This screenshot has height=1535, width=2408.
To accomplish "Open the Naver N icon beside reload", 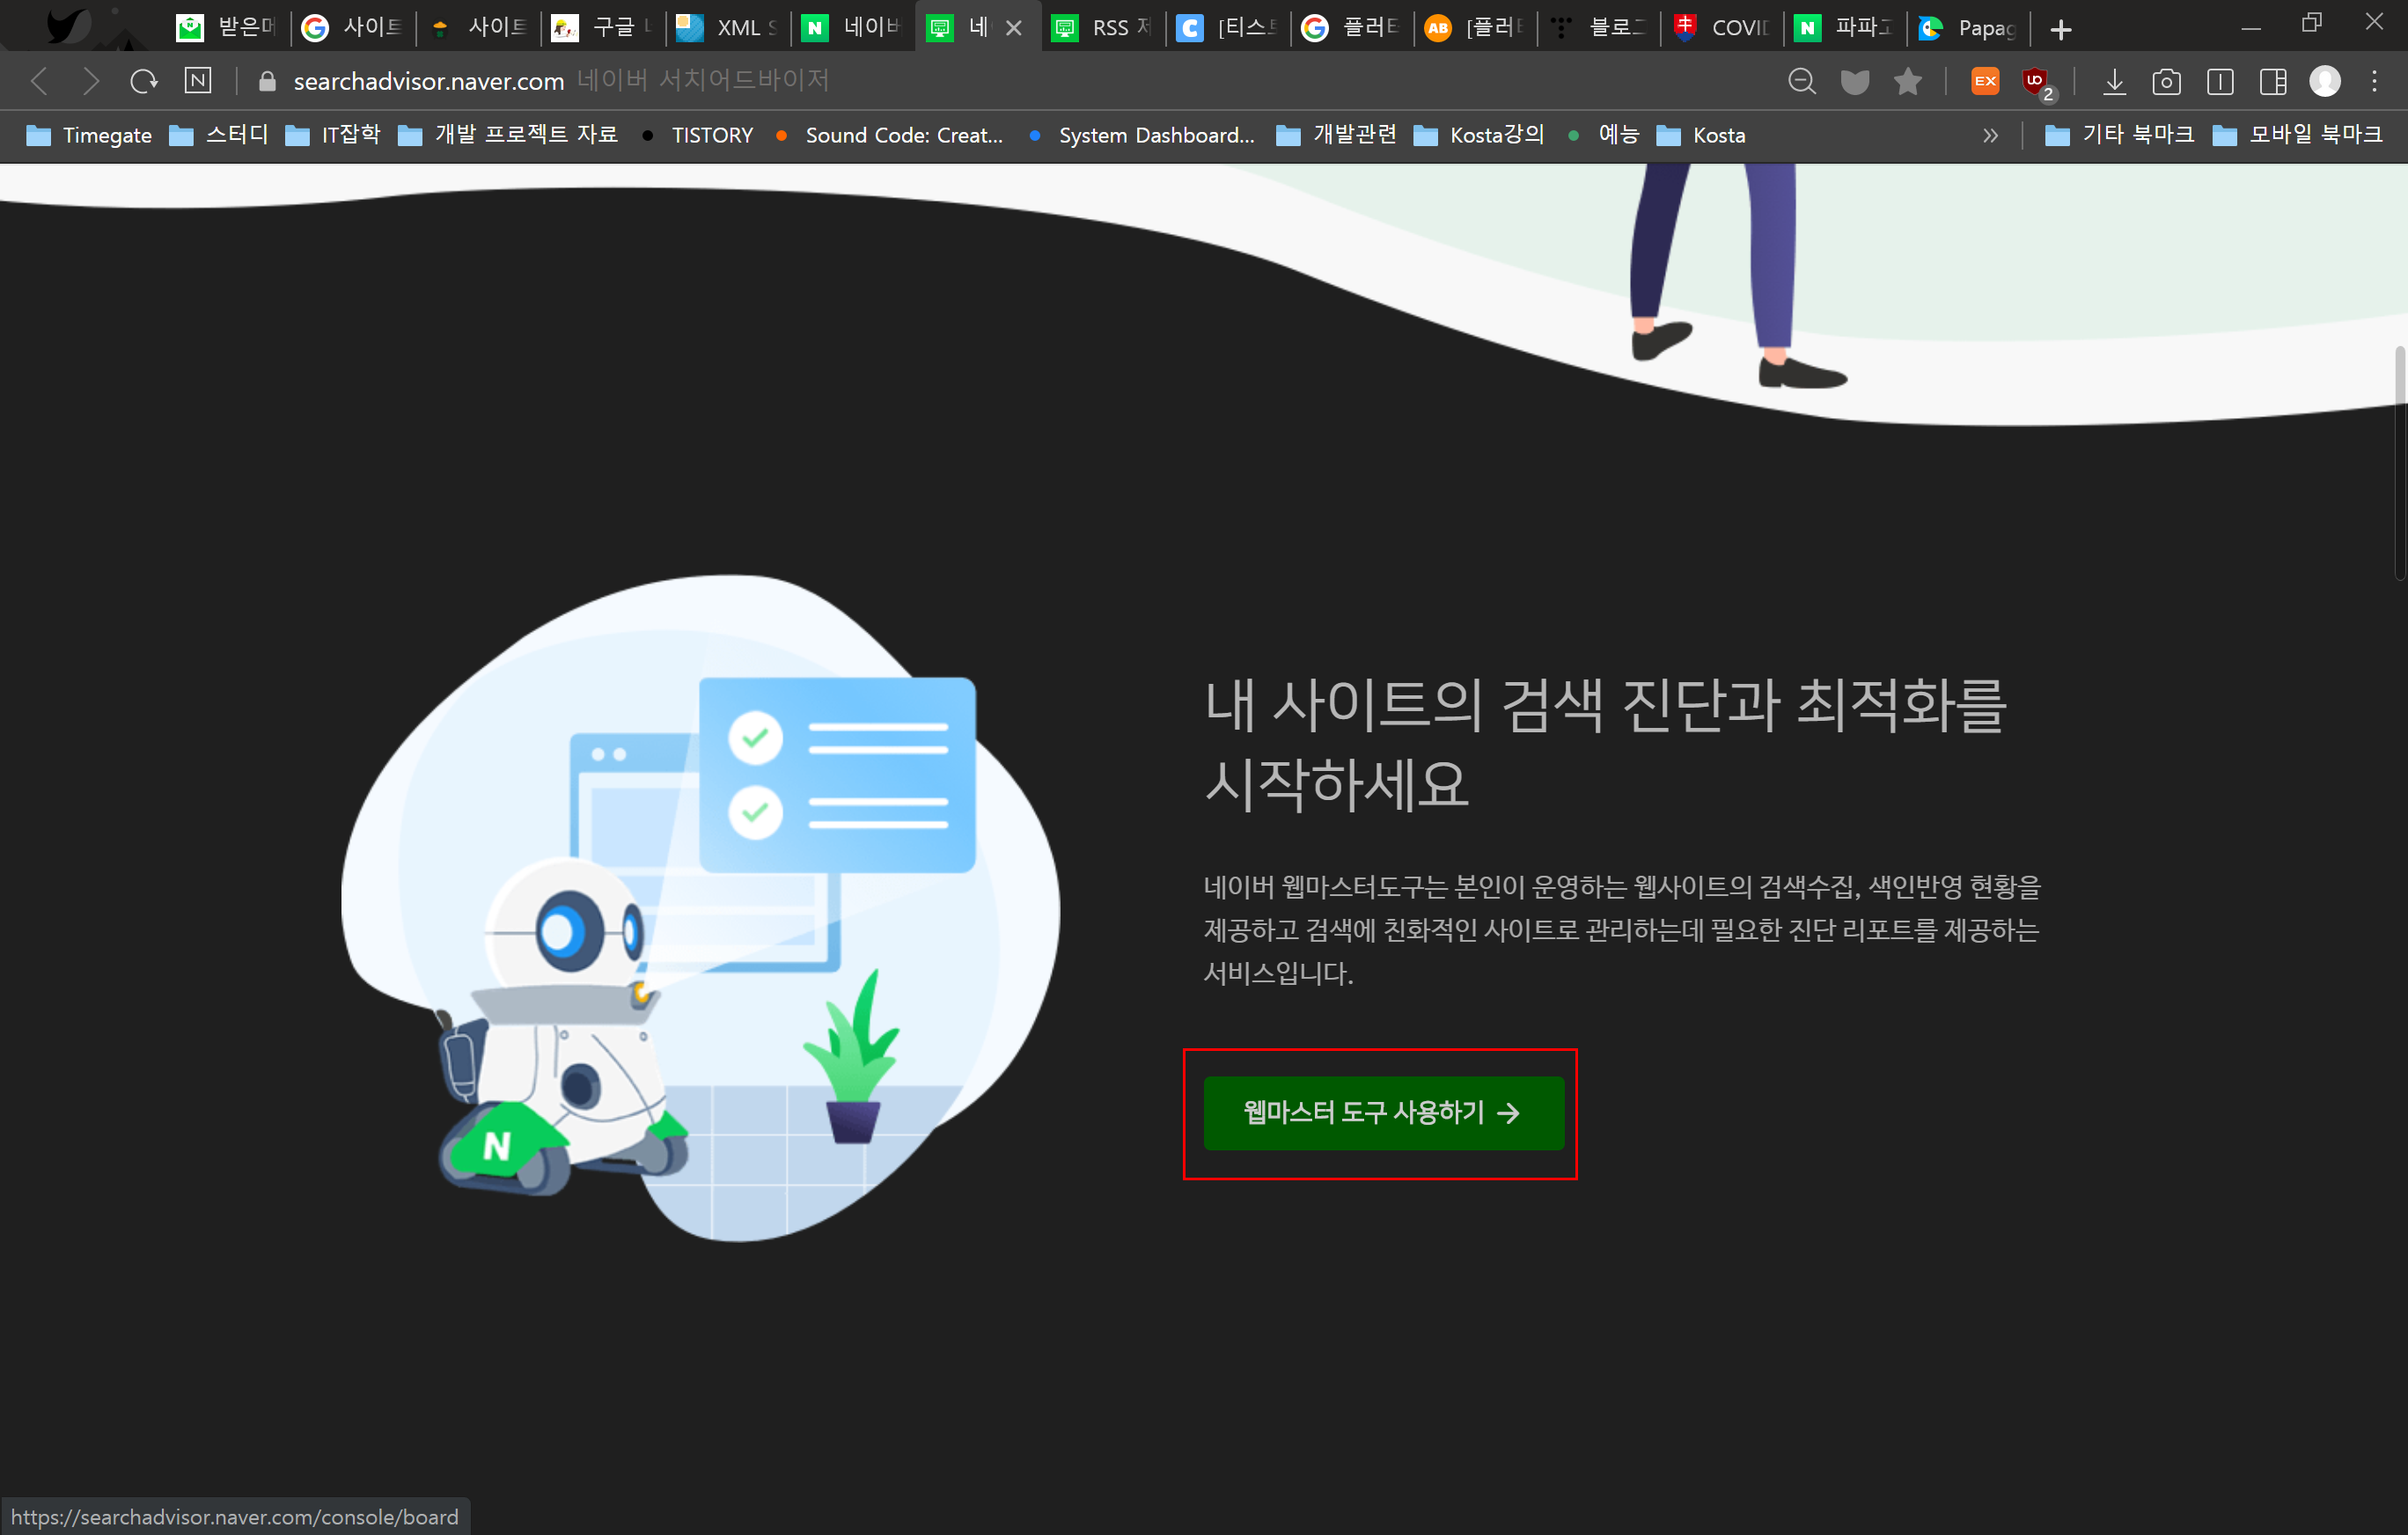I will (x=198, y=80).
